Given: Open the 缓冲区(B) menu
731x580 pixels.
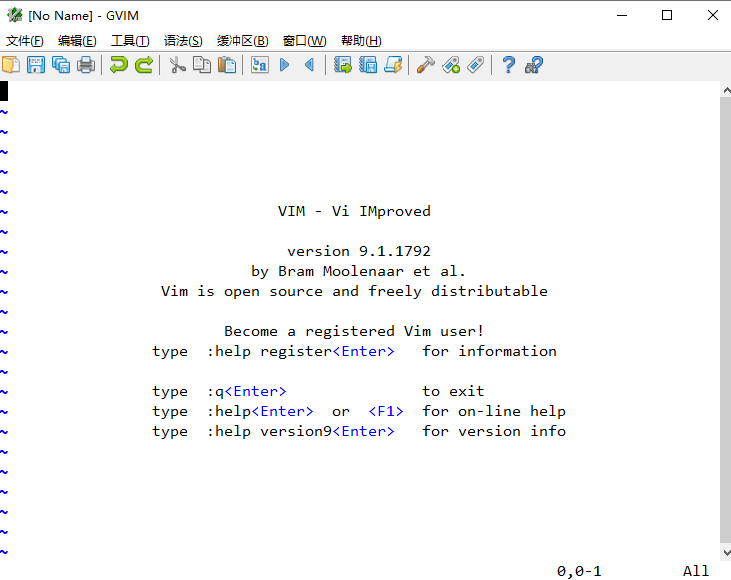Looking at the screenshot, I should 242,41.
